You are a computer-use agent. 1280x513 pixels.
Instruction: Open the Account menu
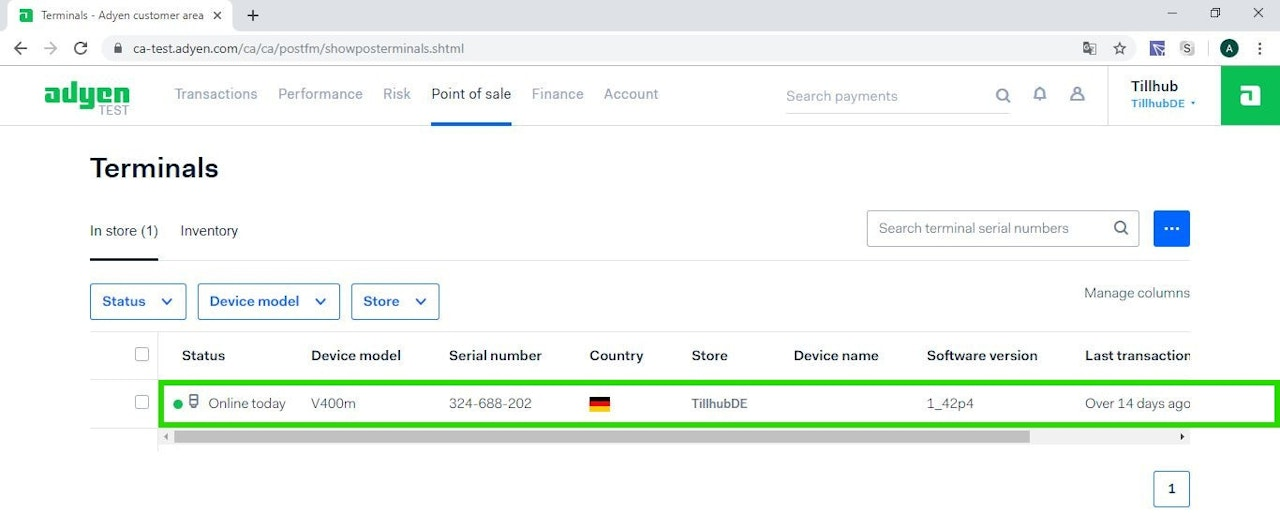[x=631, y=94]
